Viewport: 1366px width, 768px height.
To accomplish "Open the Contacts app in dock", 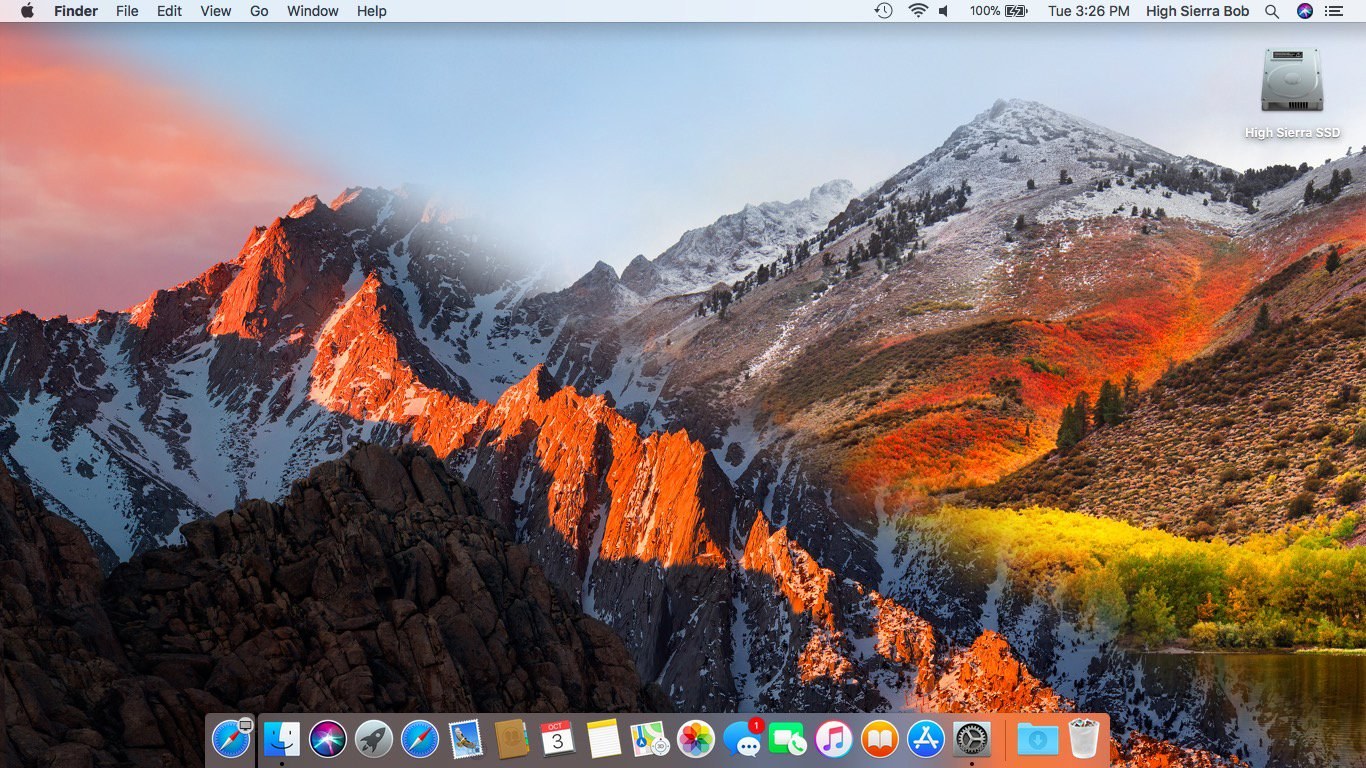I will 512,740.
